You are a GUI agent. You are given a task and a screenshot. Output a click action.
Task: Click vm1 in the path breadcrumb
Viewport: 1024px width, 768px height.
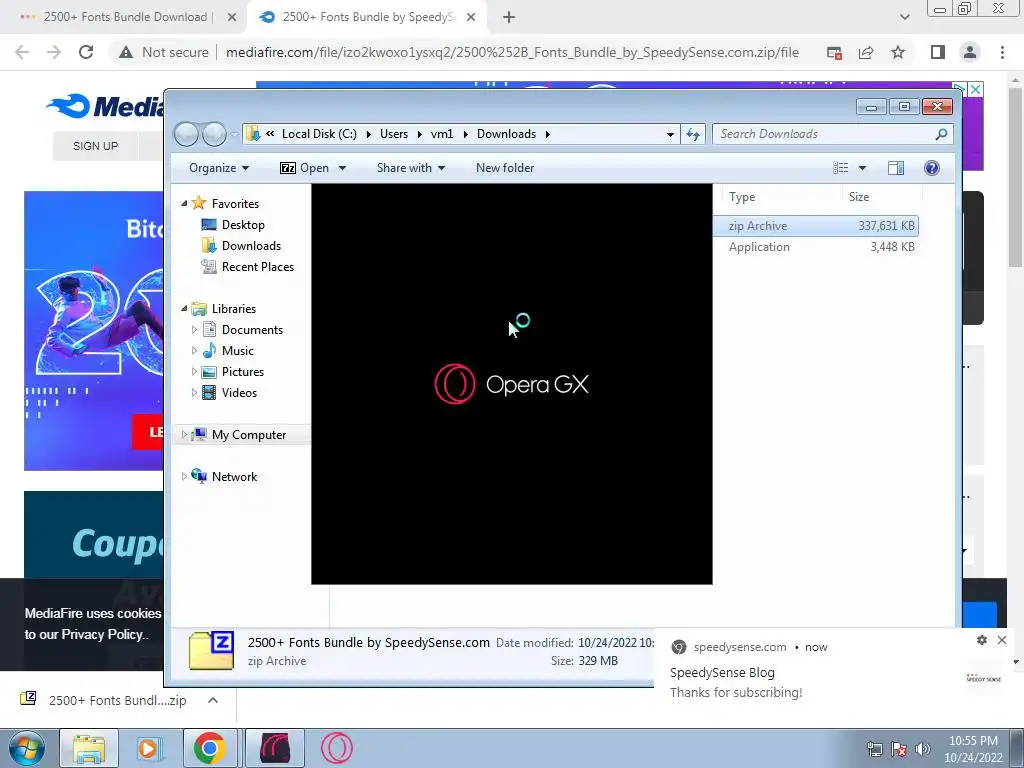click(442, 134)
